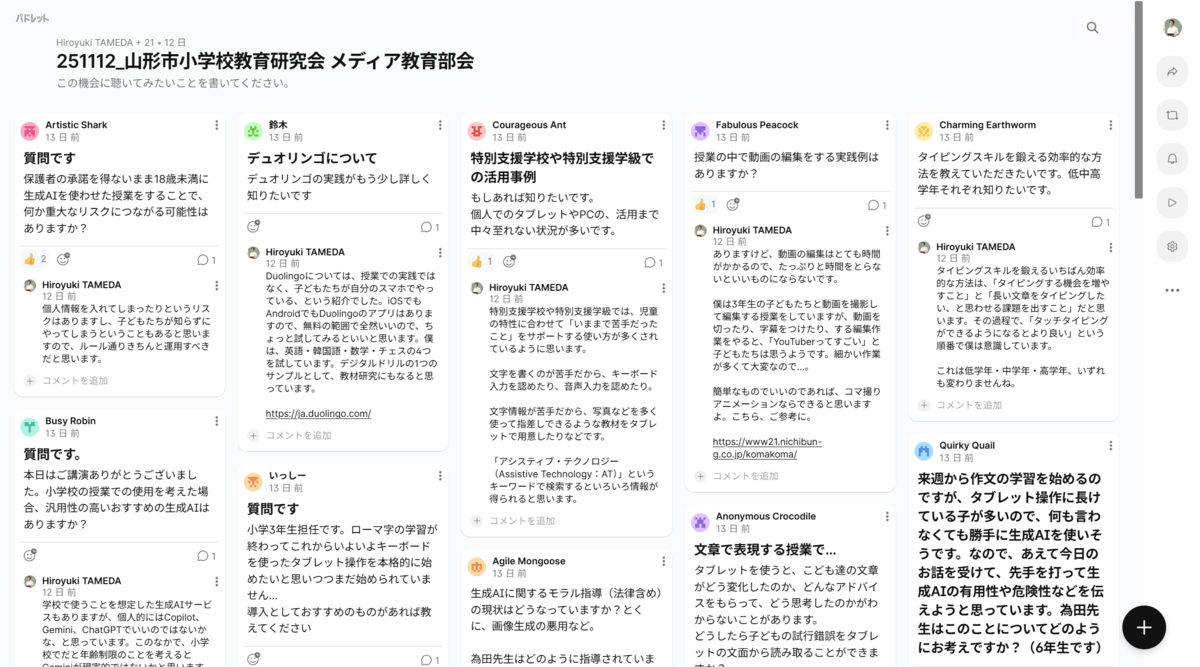1200x667 pixels.
Task: Add a new post with plus button
Action: point(1144,627)
